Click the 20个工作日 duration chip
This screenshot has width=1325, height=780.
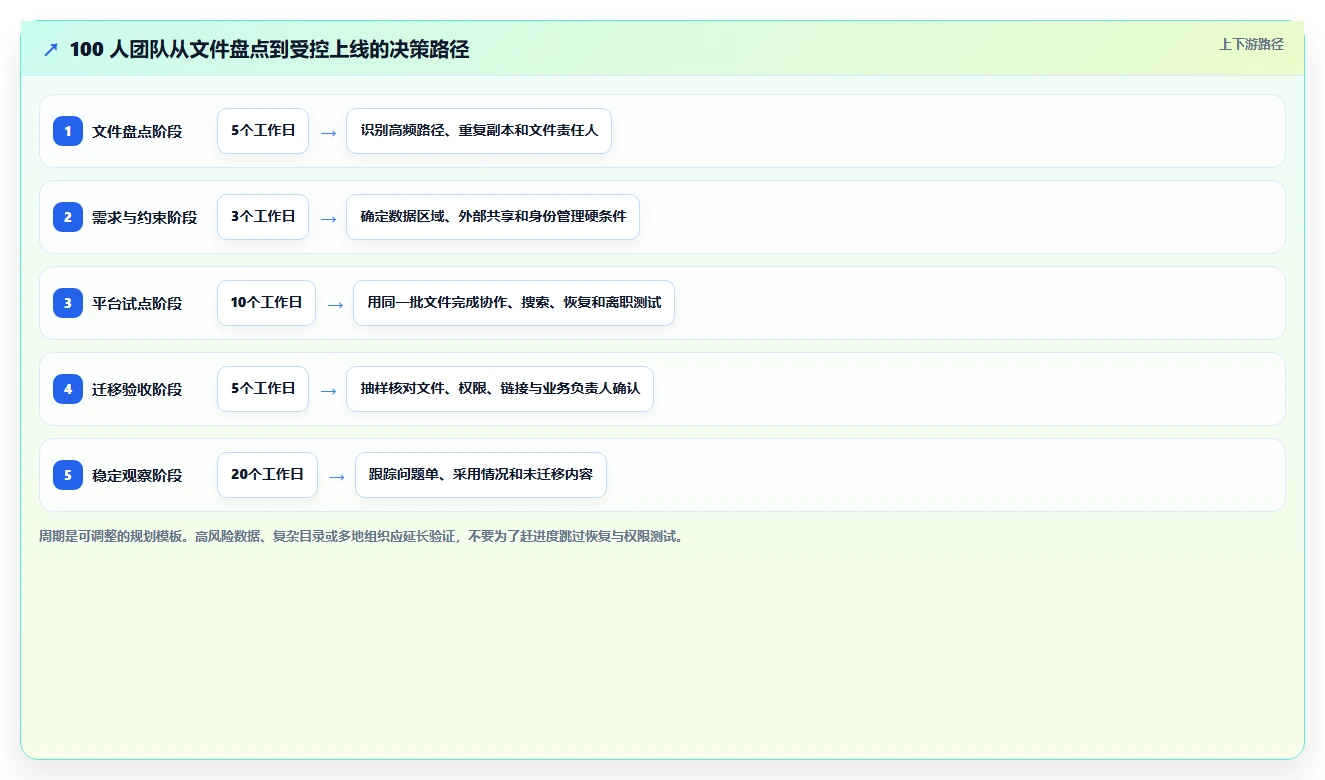[x=267, y=475]
